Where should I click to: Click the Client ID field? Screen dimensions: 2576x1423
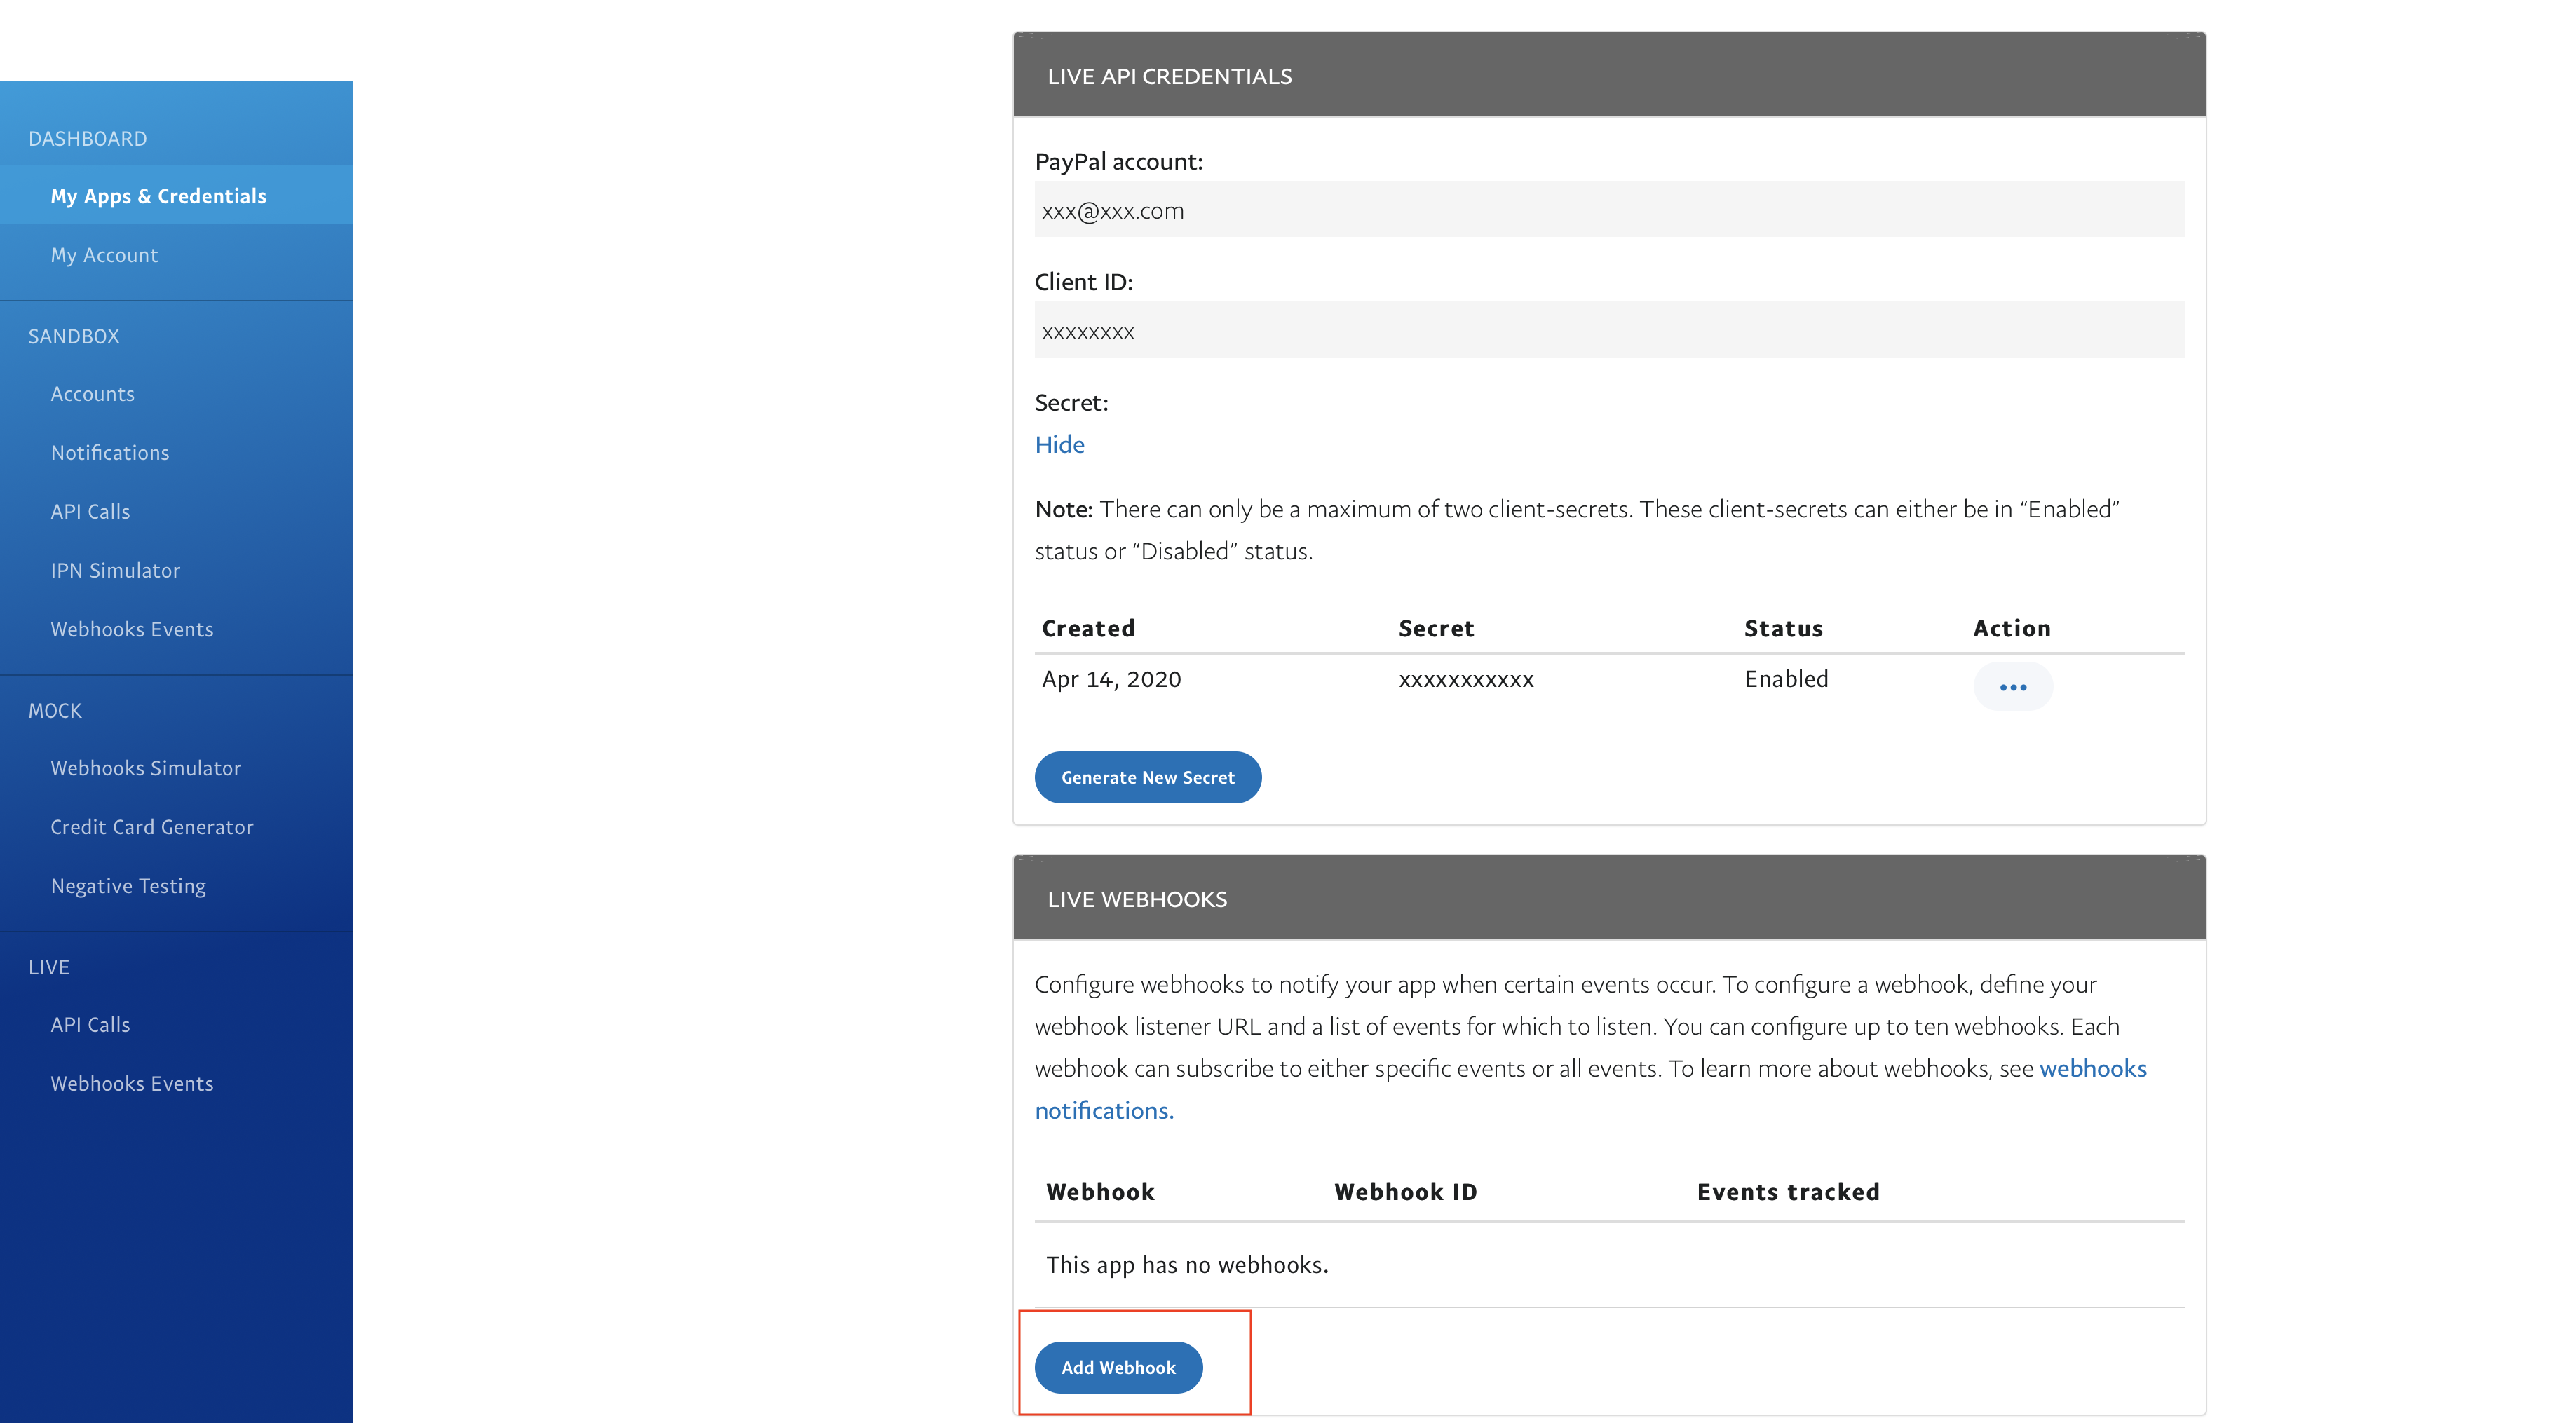click(x=1608, y=331)
